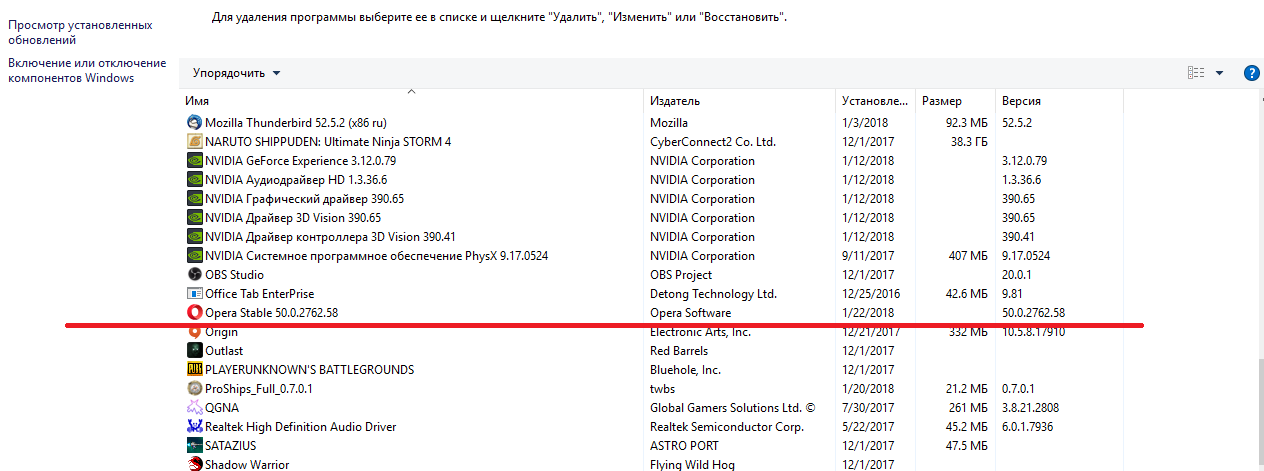The image size is (1264, 471).
Task: Click publisher Red Barrels
Action: [x=679, y=350]
